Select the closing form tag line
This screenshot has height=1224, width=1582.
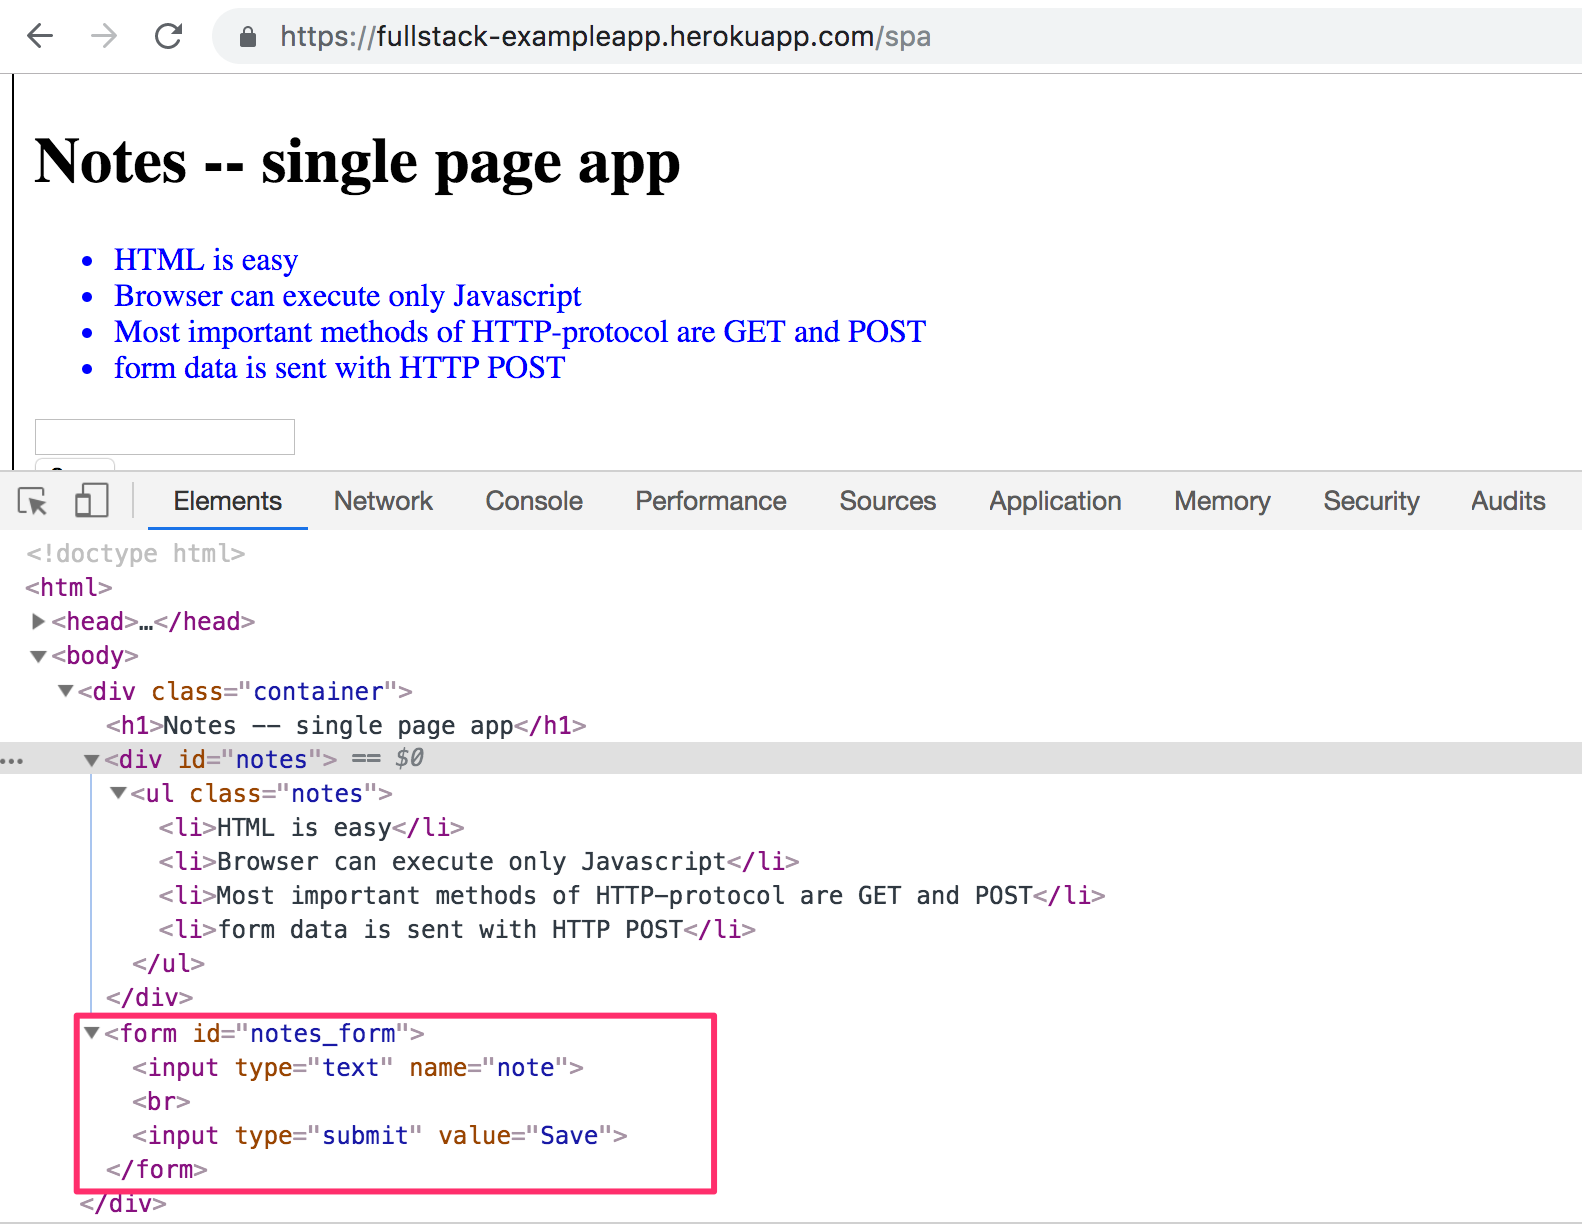(x=157, y=1170)
